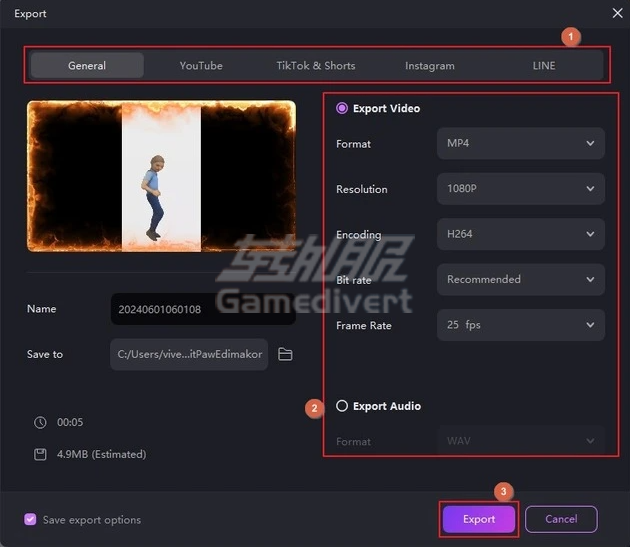Close the Export dialog with the X
Viewport: 630px width, 547px height.
616,14
